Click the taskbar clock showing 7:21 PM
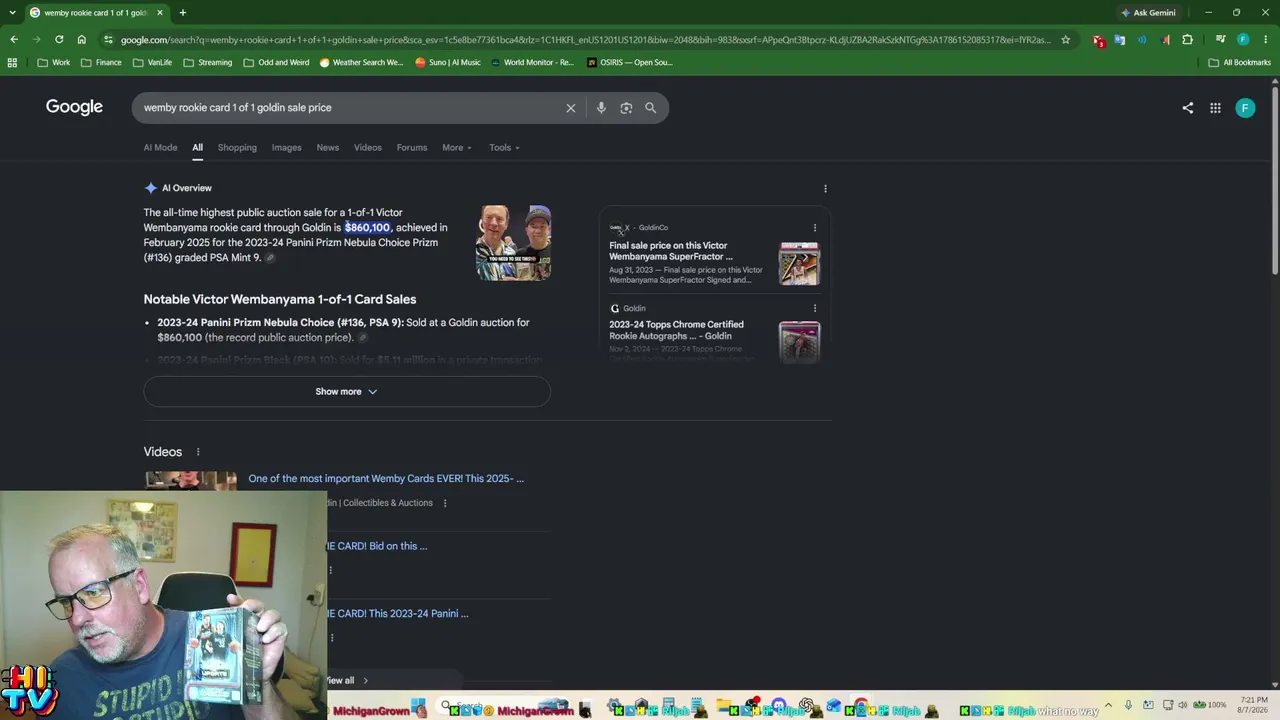This screenshot has width=1280, height=720. (1252, 706)
